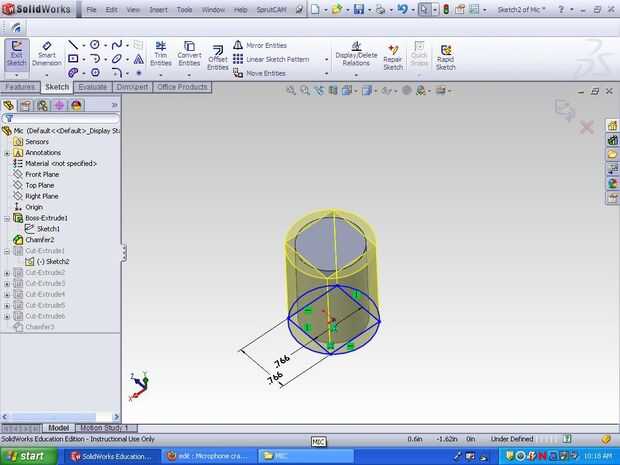The image size is (620, 465).
Task: Click Mirror Entities
Action: (260, 45)
